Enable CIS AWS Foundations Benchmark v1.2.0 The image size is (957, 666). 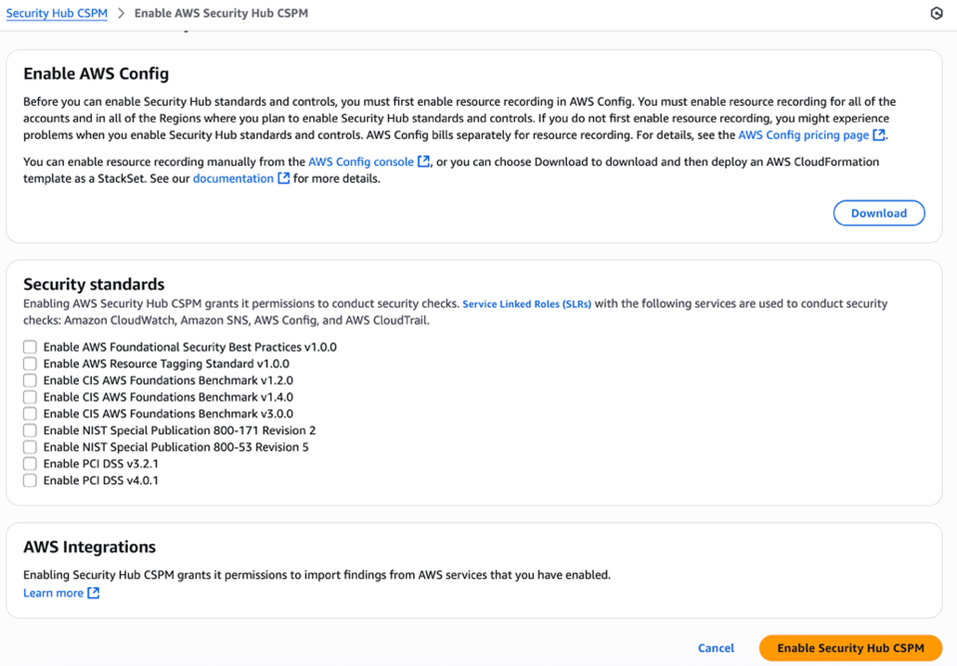tap(29, 380)
